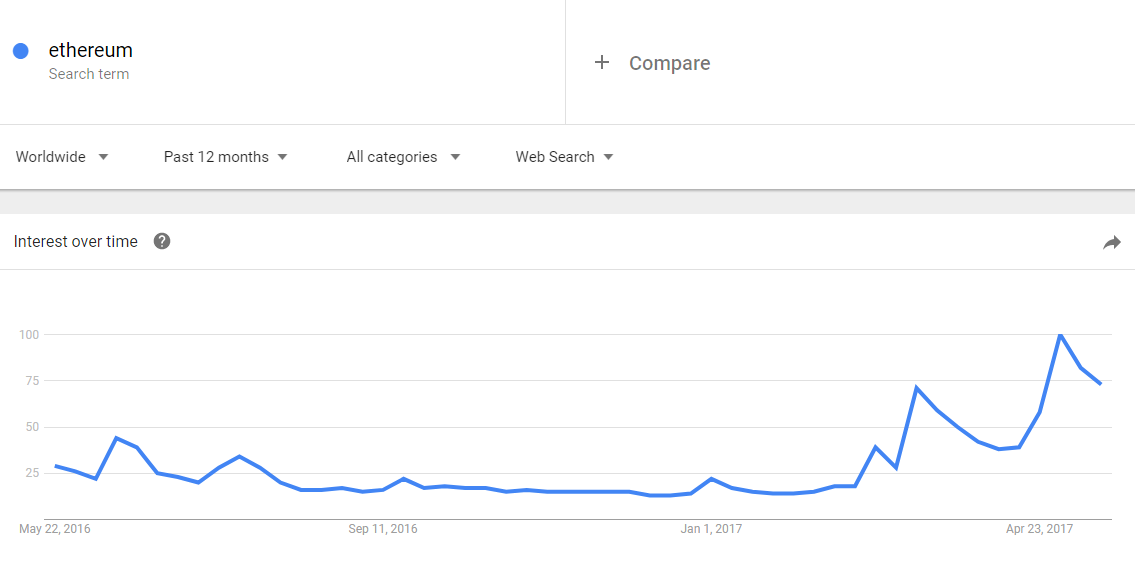Open the Worldwide region dropdown
1135x585 pixels.
click(x=62, y=157)
